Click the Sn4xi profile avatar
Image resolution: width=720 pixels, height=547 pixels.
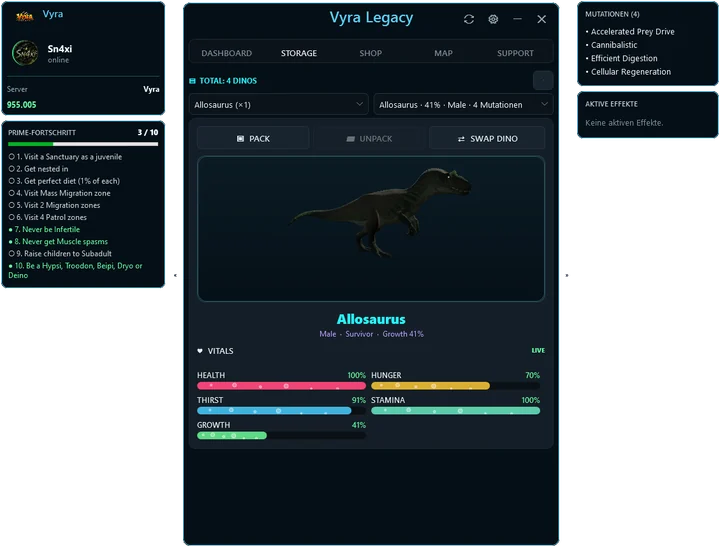25,53
